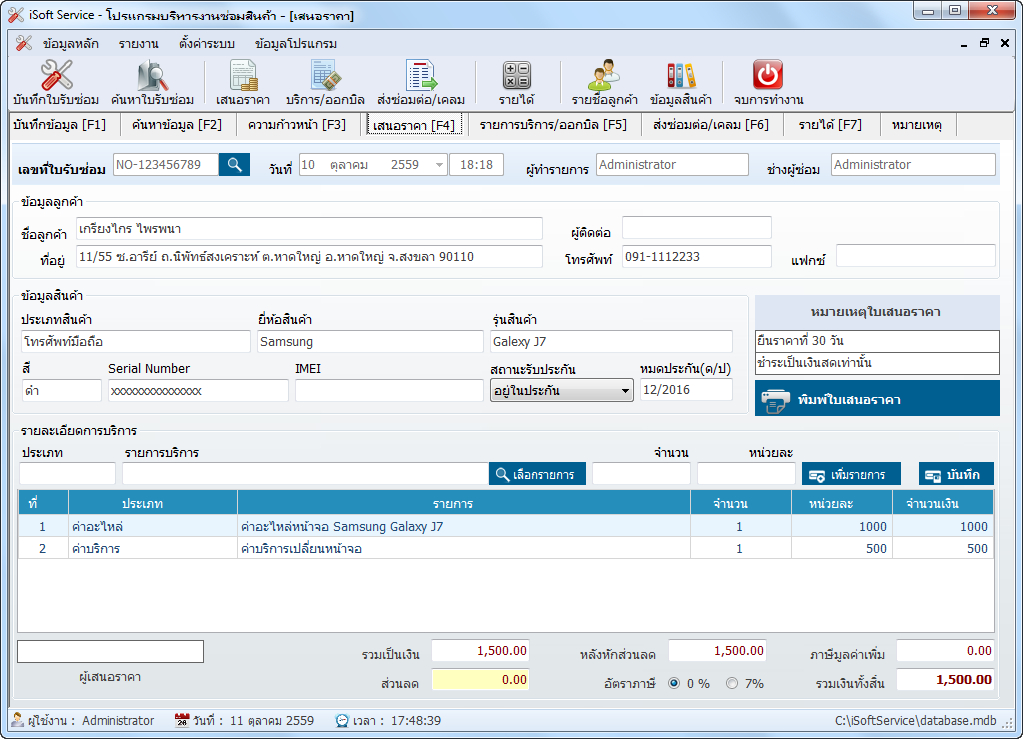Click the จบการทำงาน power icon
Image resolution: width=1023 pixels, height=739 pixels.
tap(768, 75)
